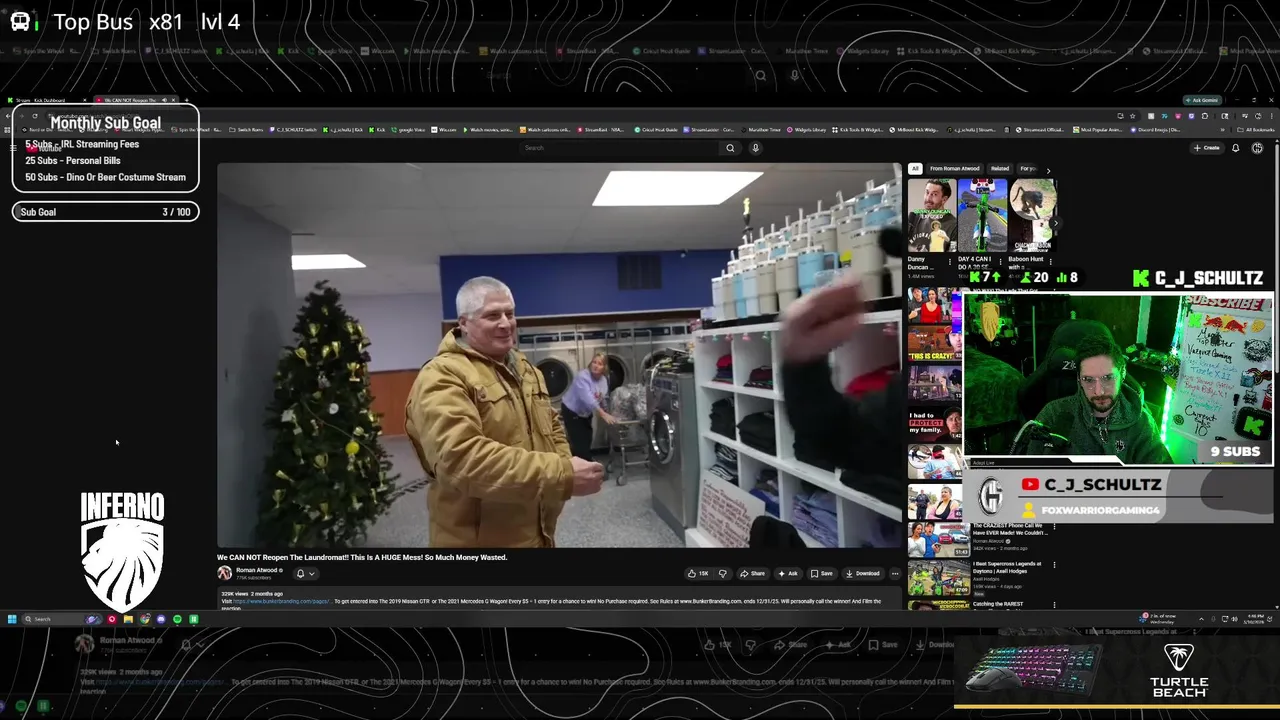
Task: Open the Marathon Timer bookmark
Action: pos(761,130)
